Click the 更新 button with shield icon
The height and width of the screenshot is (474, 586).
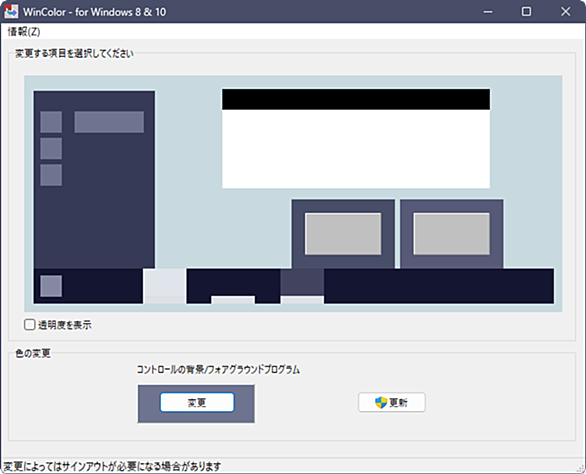tap(392, 402)
